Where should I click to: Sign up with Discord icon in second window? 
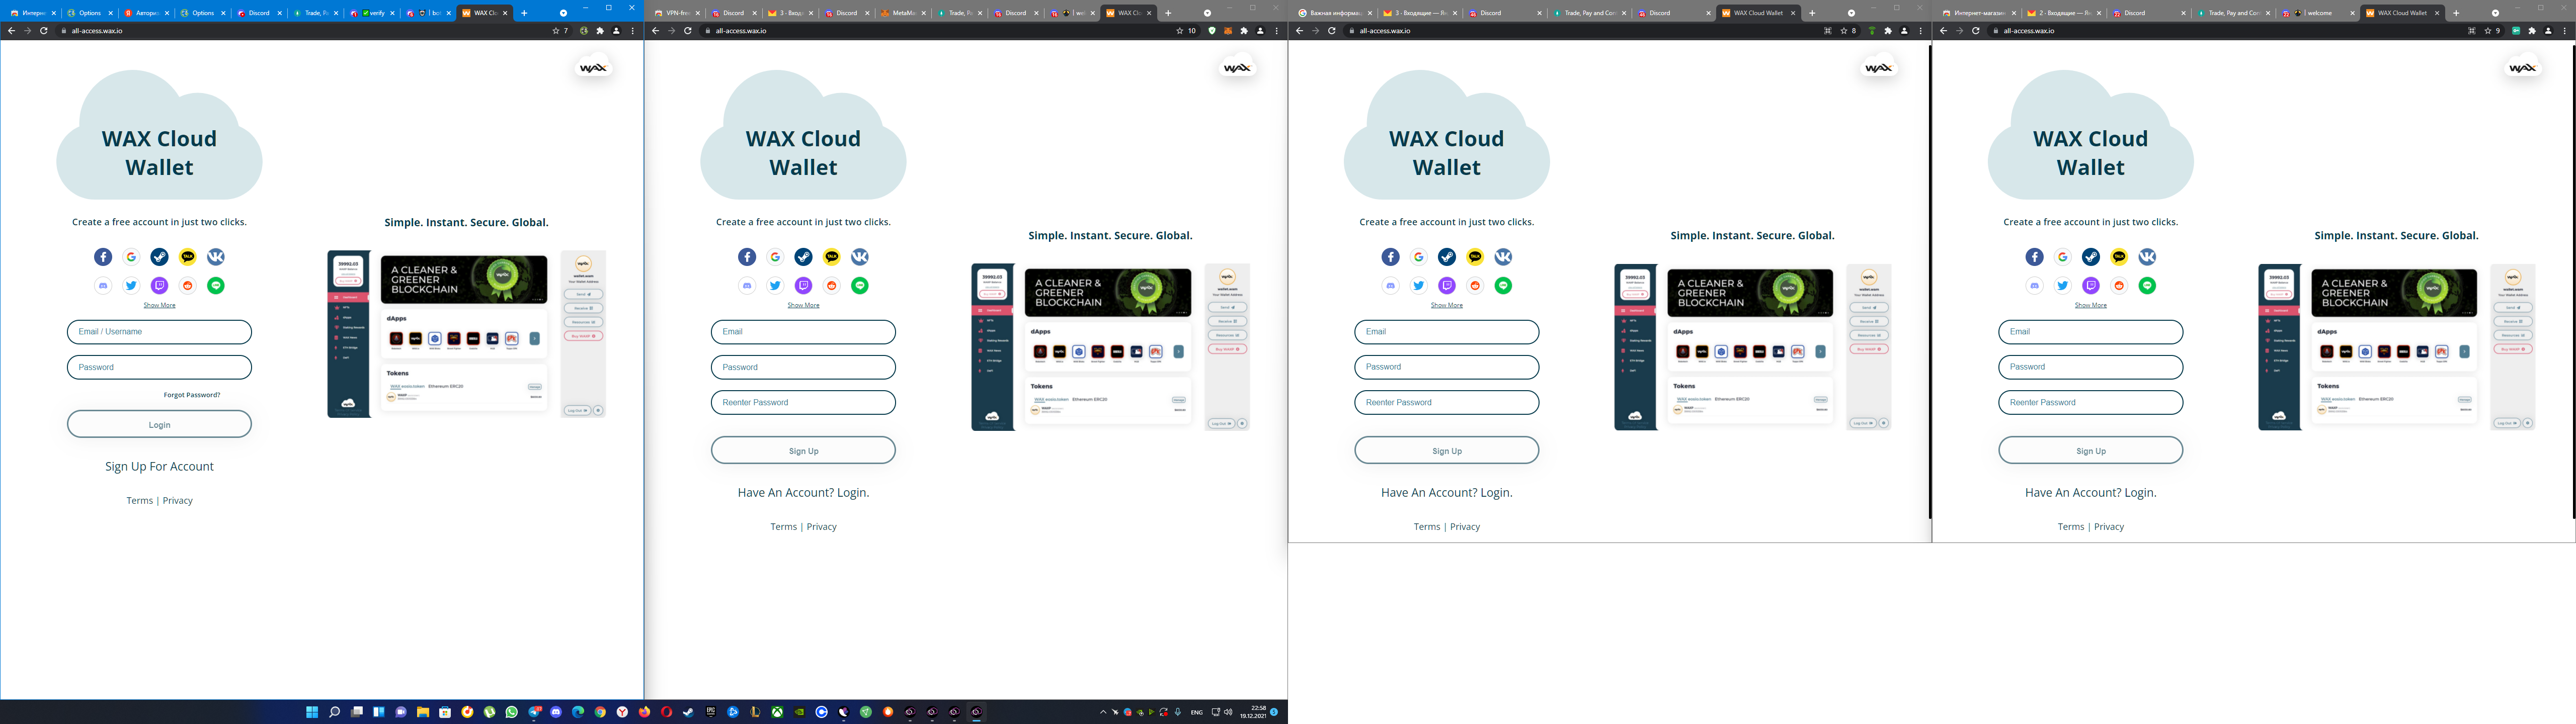747,285
